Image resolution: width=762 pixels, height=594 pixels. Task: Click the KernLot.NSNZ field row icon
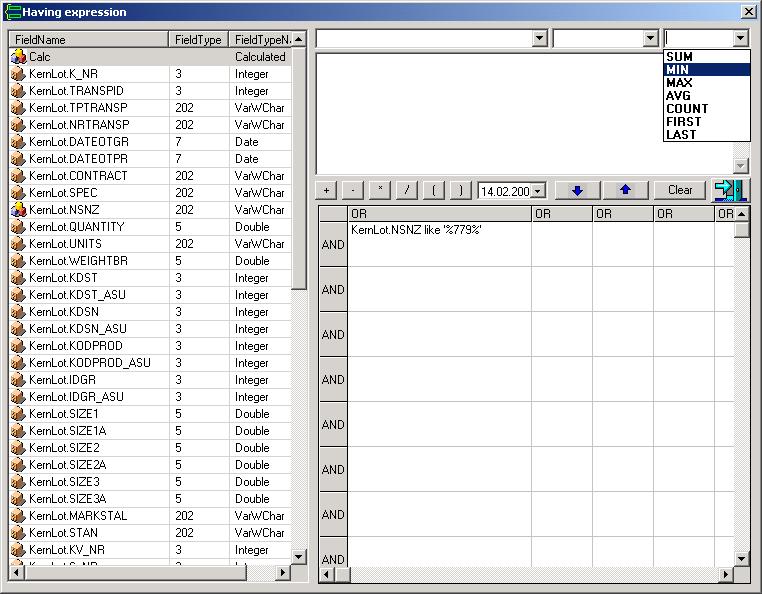click(x=18, y=210)
